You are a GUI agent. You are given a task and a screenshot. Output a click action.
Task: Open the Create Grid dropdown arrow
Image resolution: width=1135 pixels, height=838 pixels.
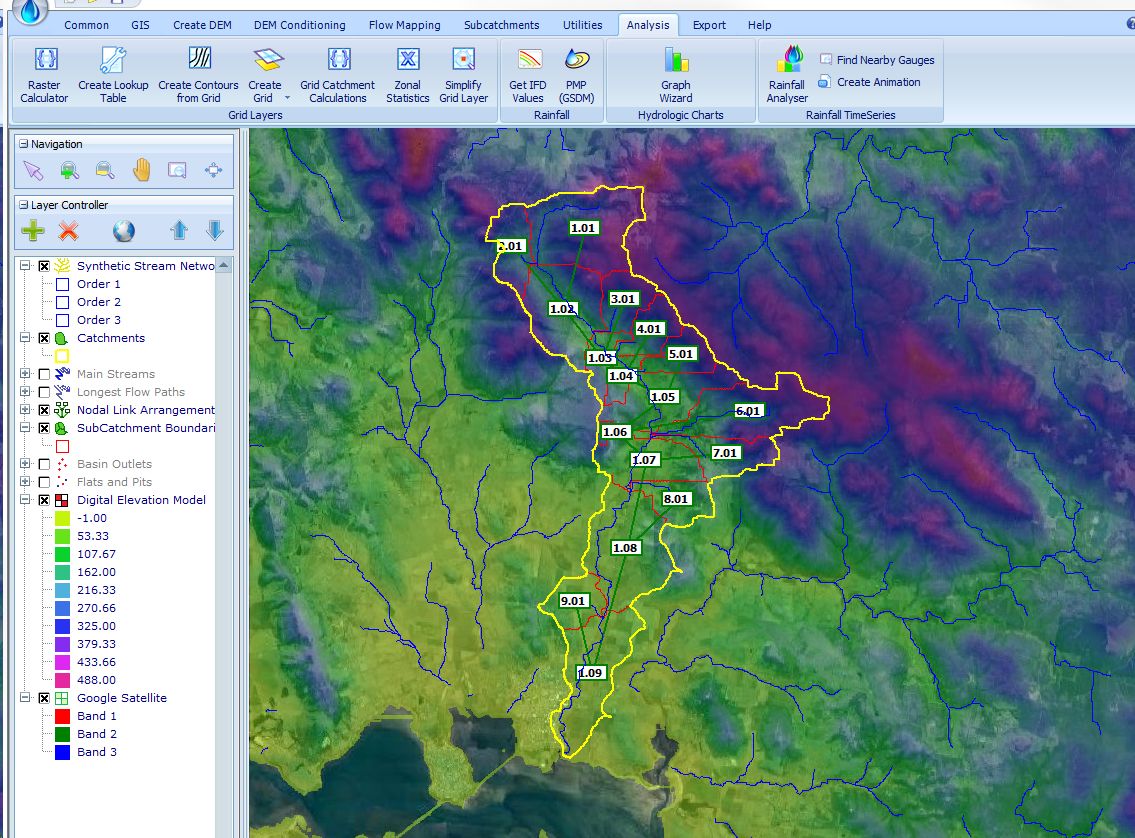pos(287,98)
